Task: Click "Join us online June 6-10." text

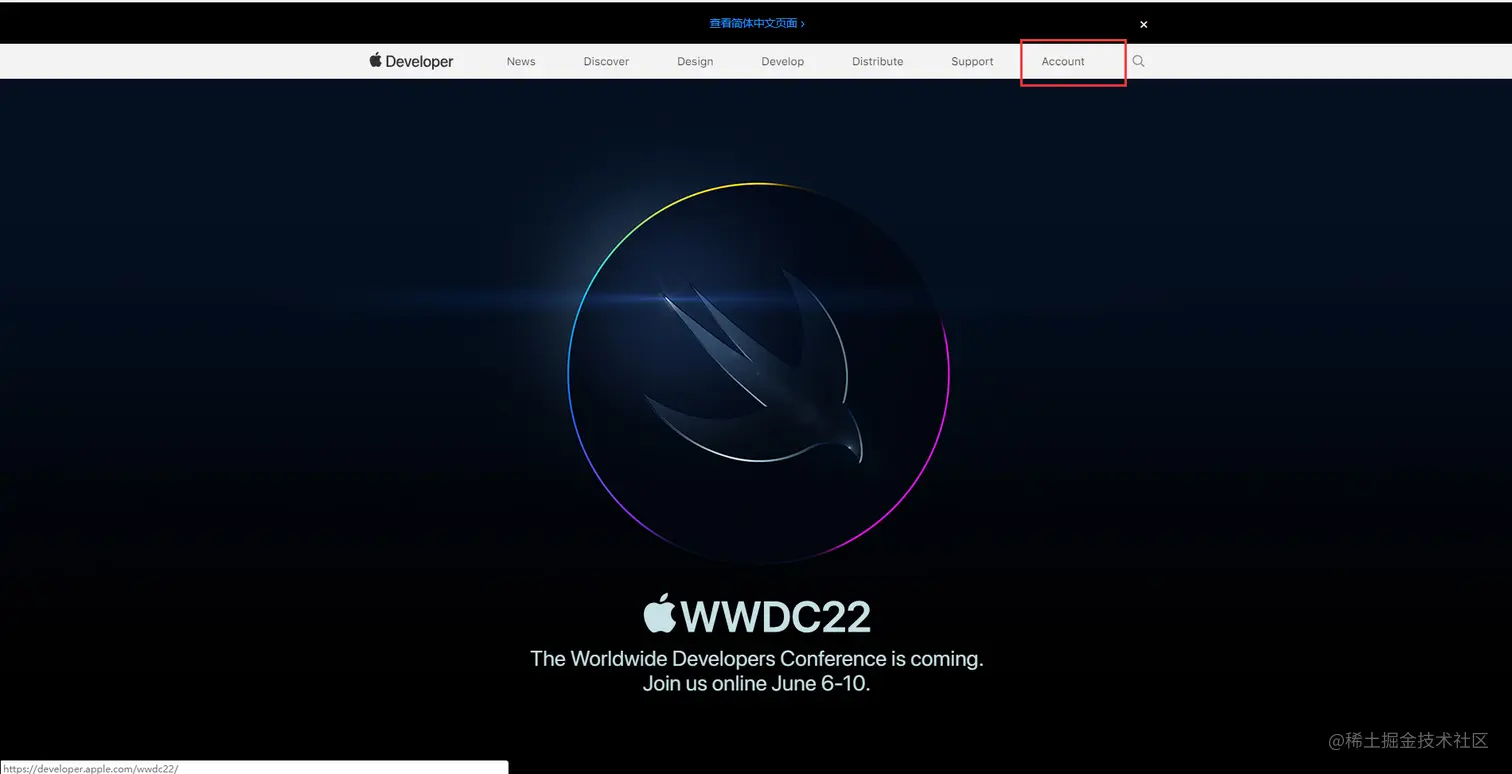Action: pos(756,685)
